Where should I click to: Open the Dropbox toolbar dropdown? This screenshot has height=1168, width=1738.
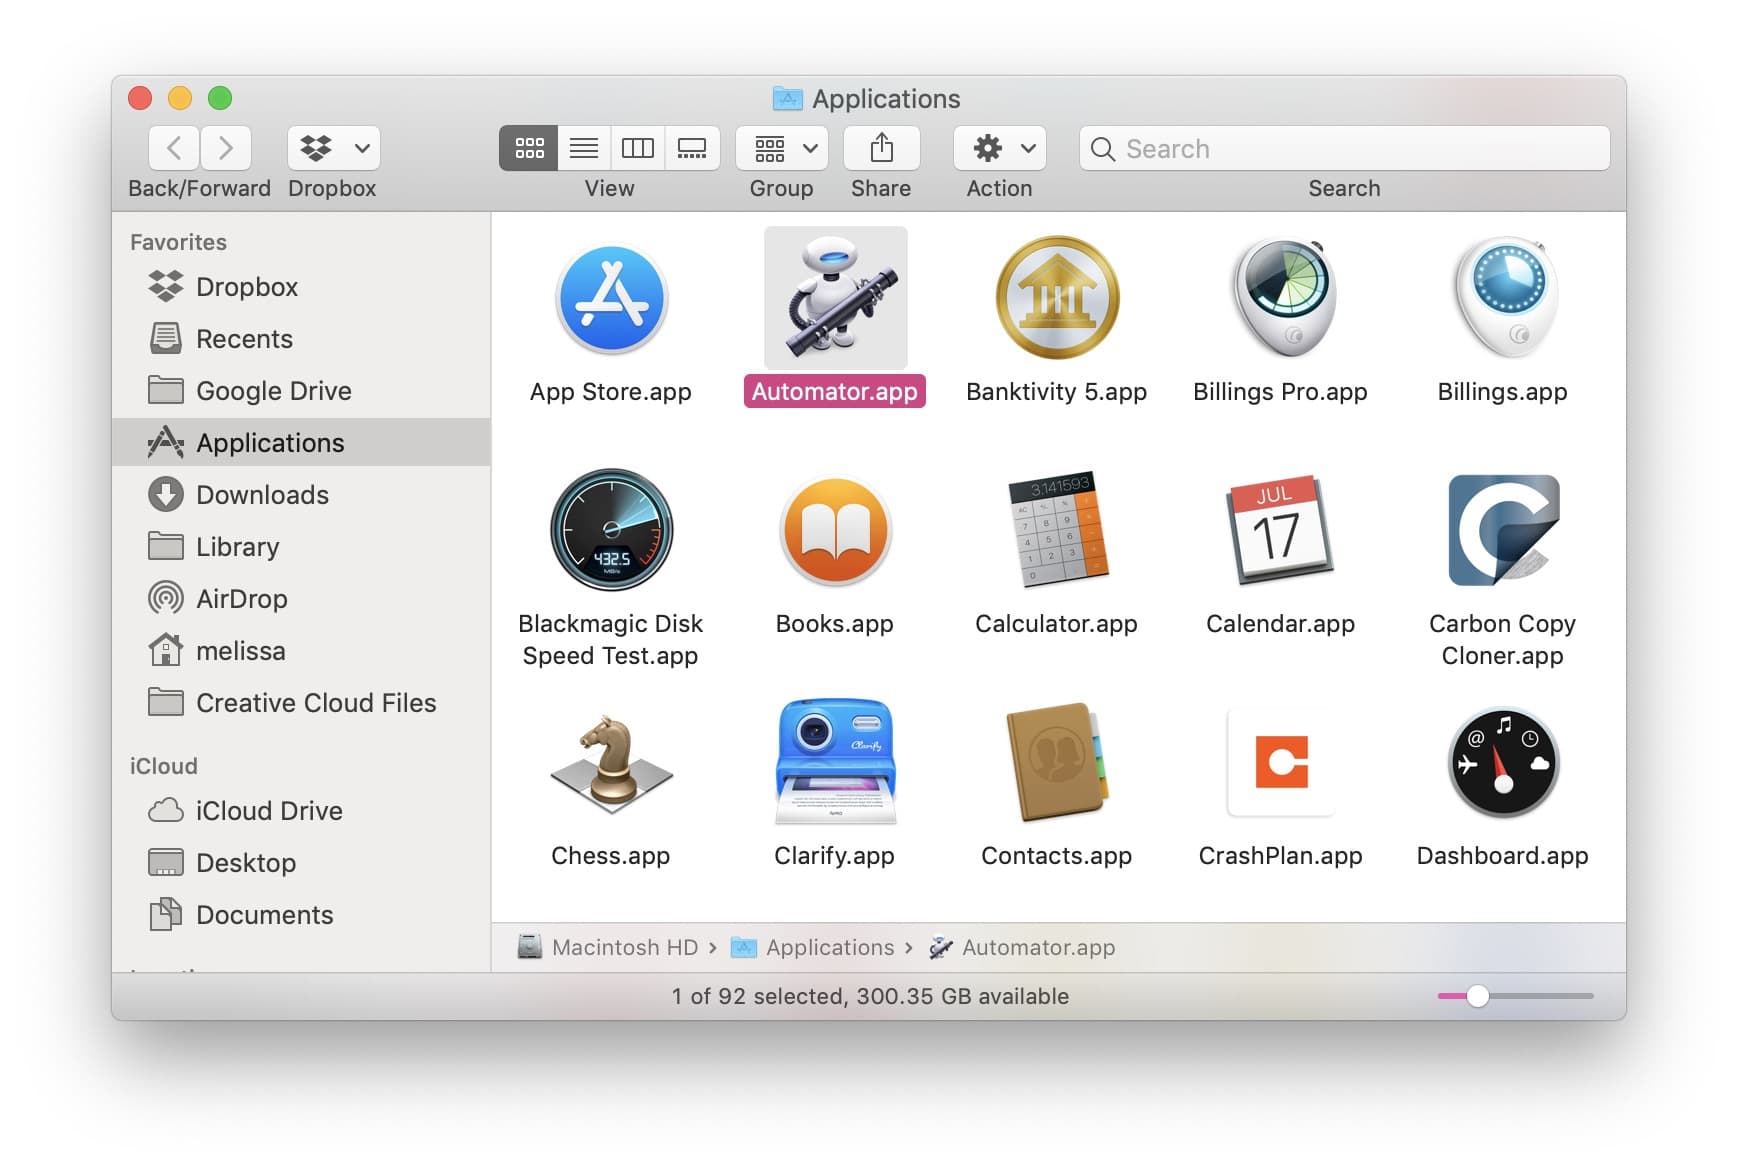tap(334, 148)
